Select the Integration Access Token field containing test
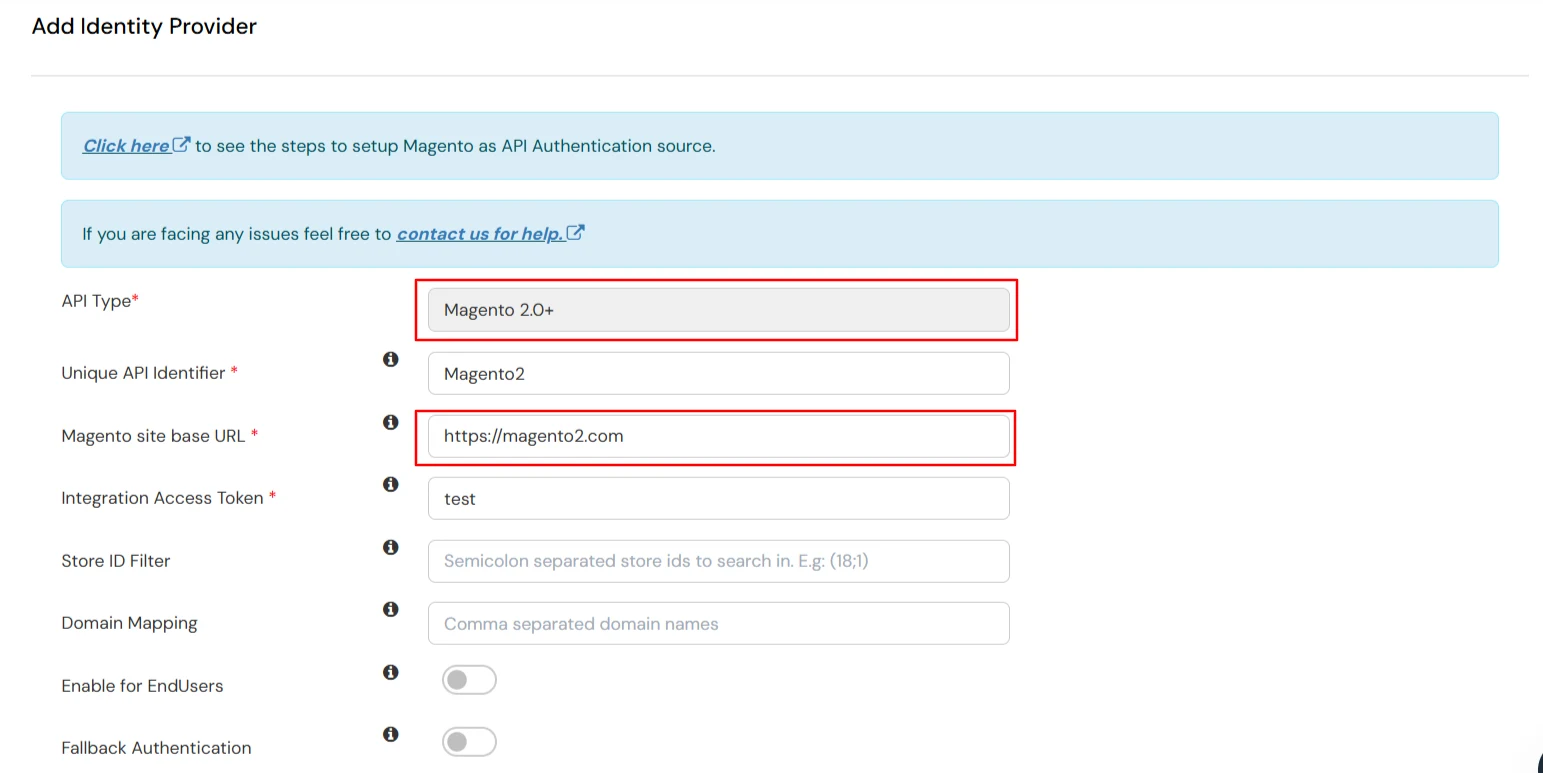1543x773 pixels. pos(717,498)
